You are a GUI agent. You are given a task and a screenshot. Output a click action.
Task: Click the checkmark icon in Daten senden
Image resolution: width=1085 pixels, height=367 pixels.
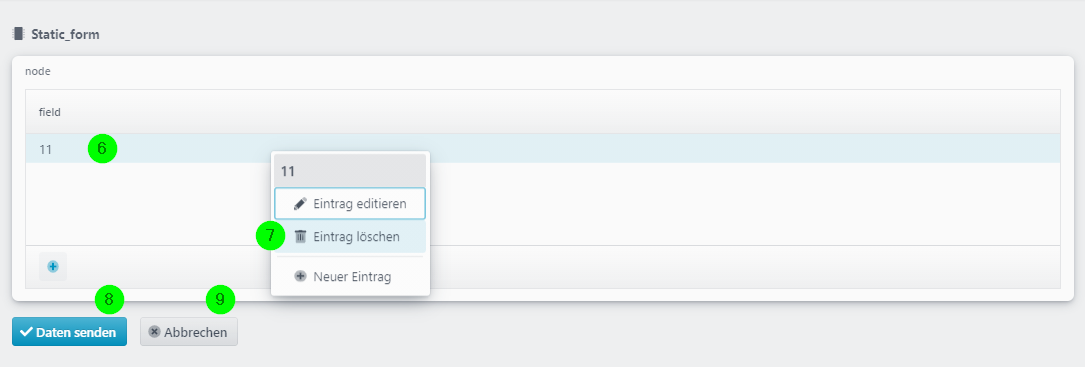[x=27, y=332]
